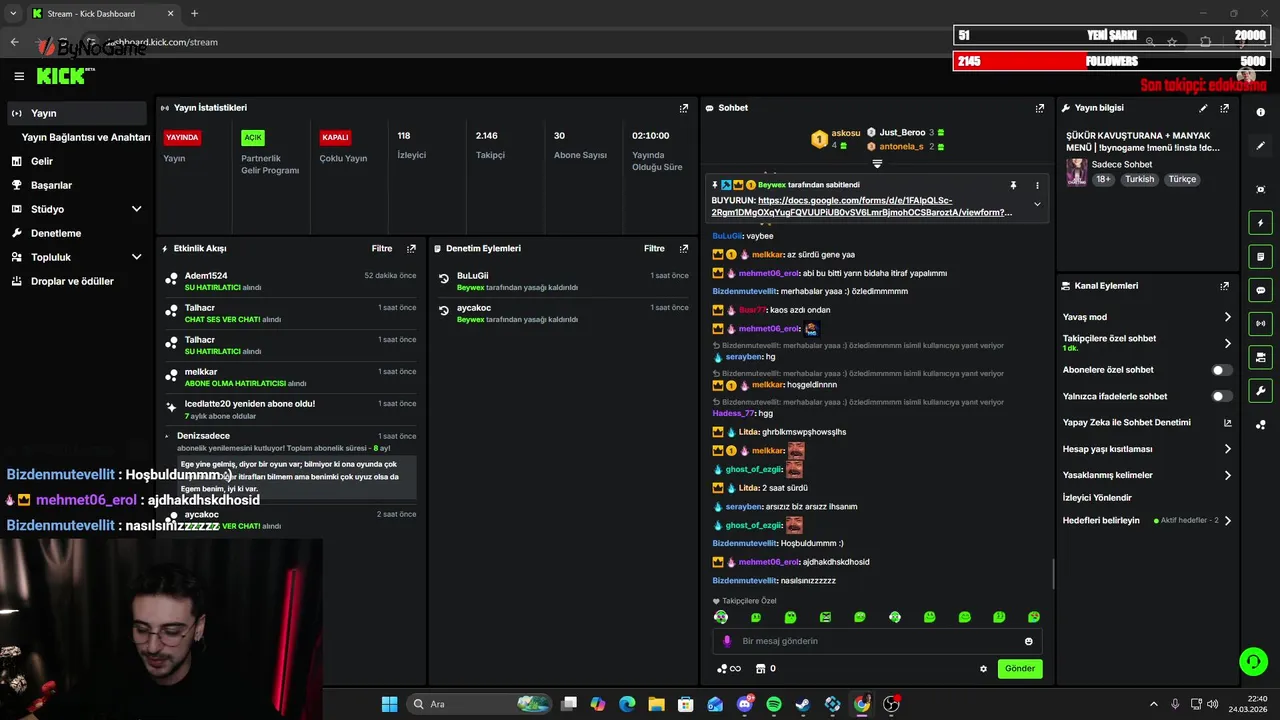Click the three-dots icon at the bottom of the right sidebar
Screen dimensions: 1280x720
tap(1261, 425)
